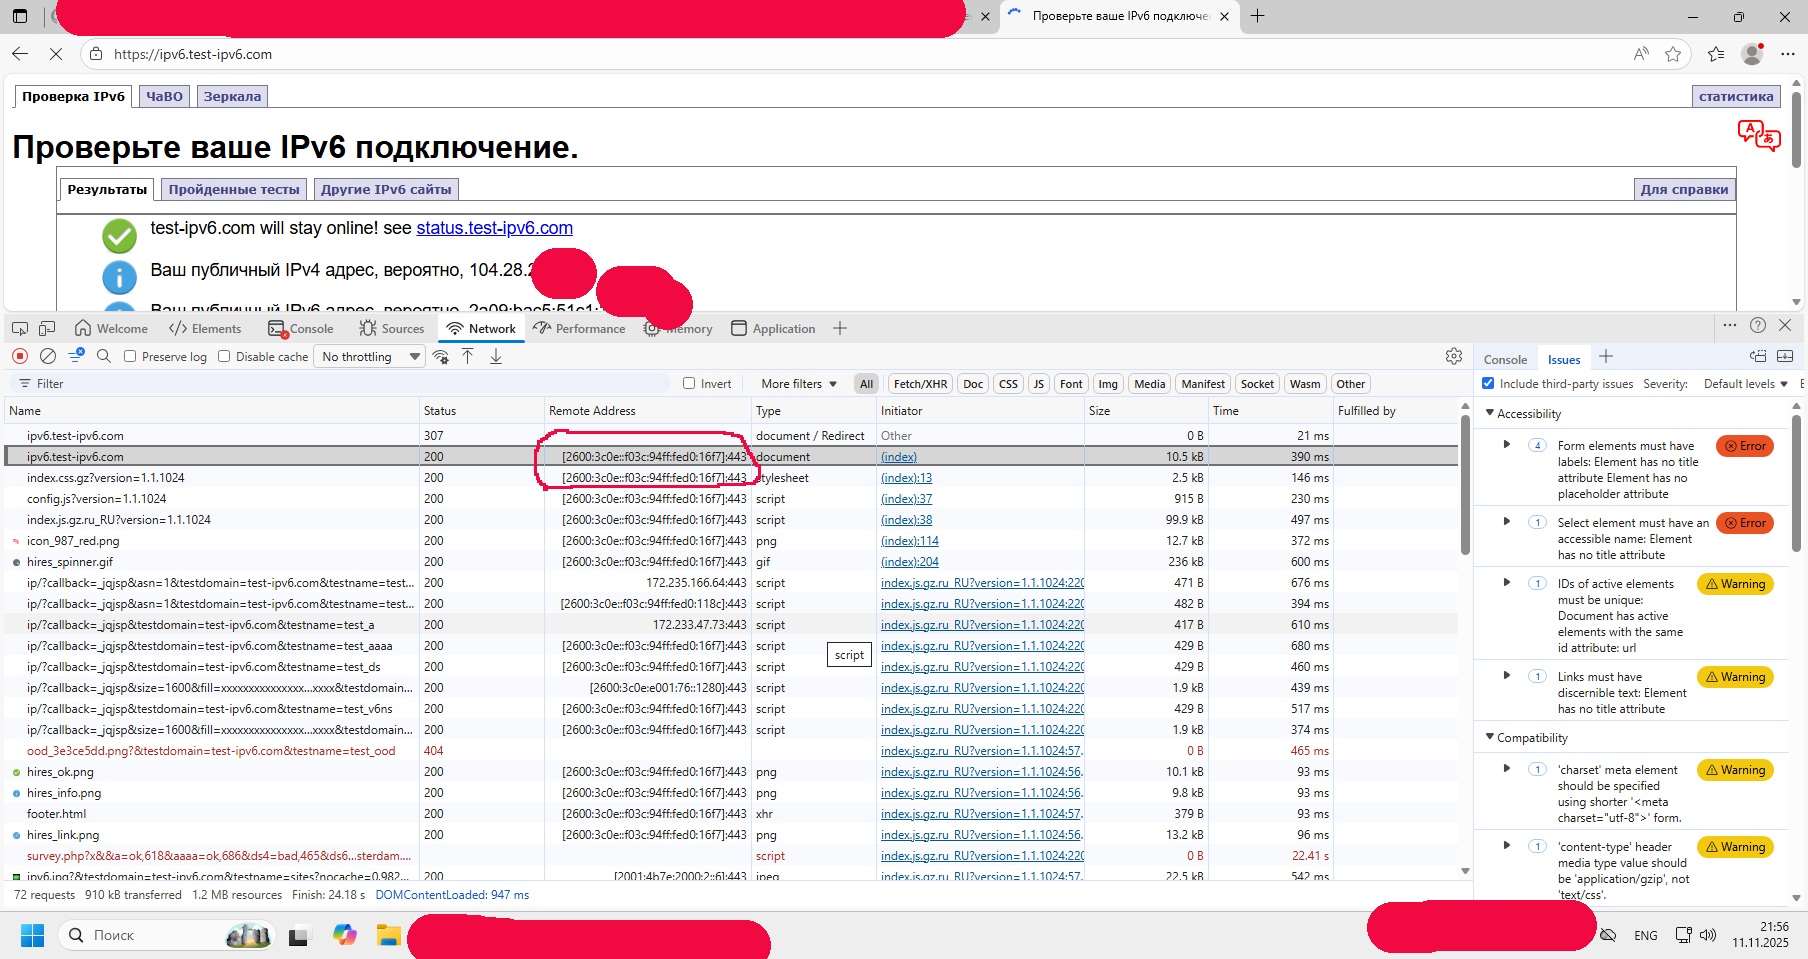Open File Explorer from the taskbar
1808x959 pixels.
[x=388, y=935]
